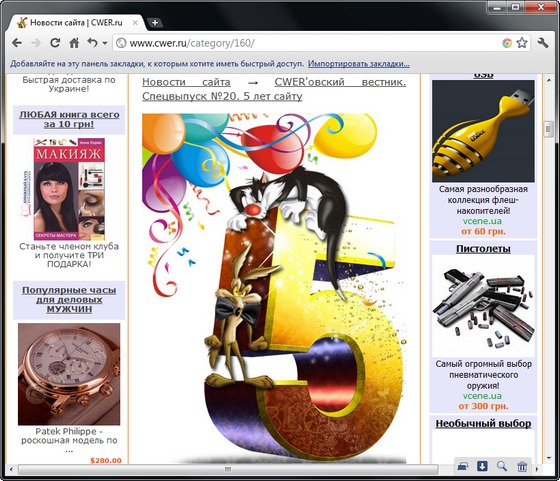Open the yellow USB flash drive image
This screenshot has height=481, width=560.
click(x=483, y=131)
